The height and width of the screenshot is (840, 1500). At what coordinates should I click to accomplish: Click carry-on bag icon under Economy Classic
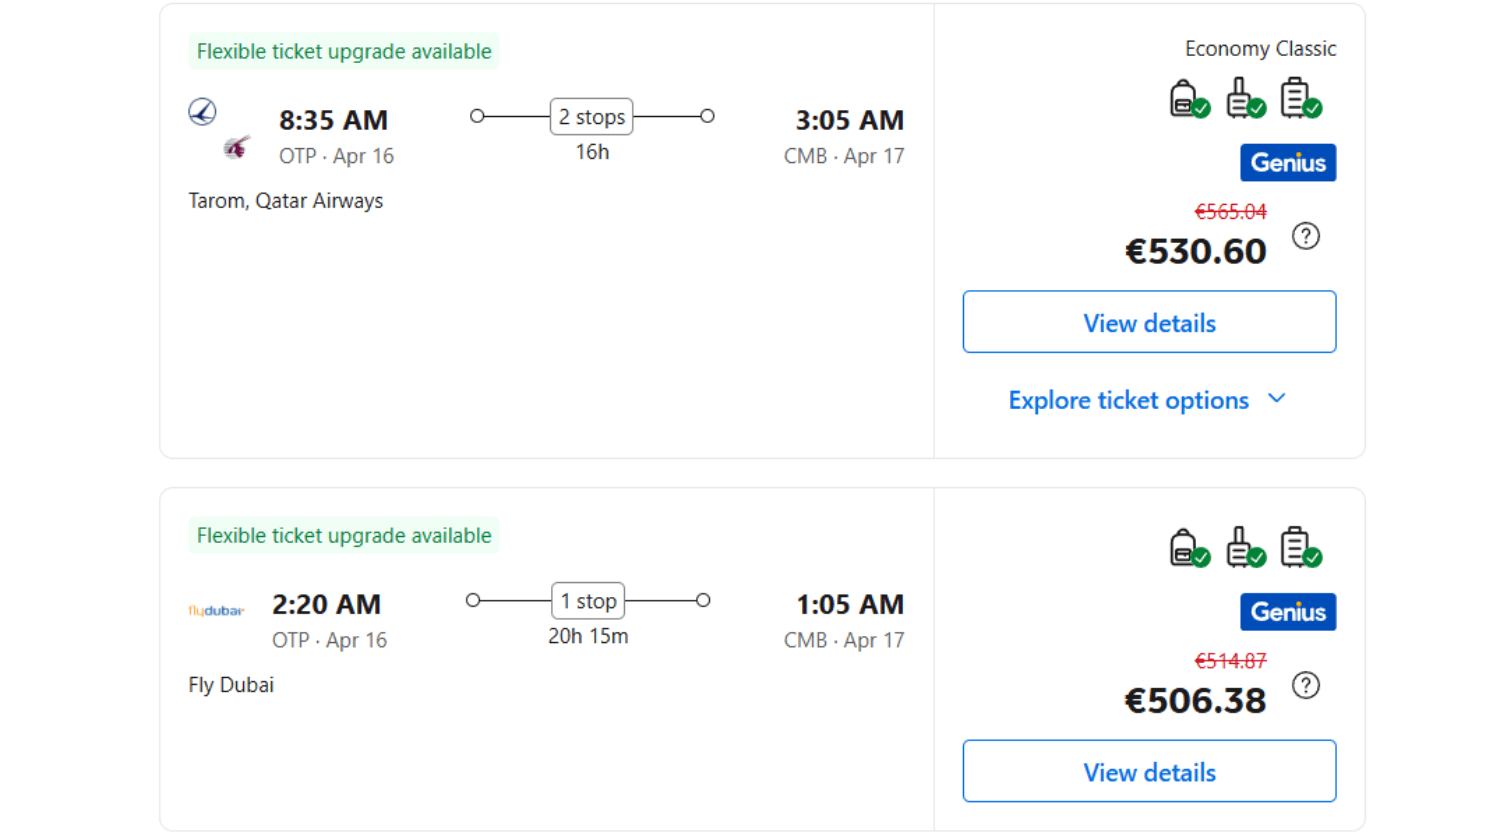(1244, 99)
